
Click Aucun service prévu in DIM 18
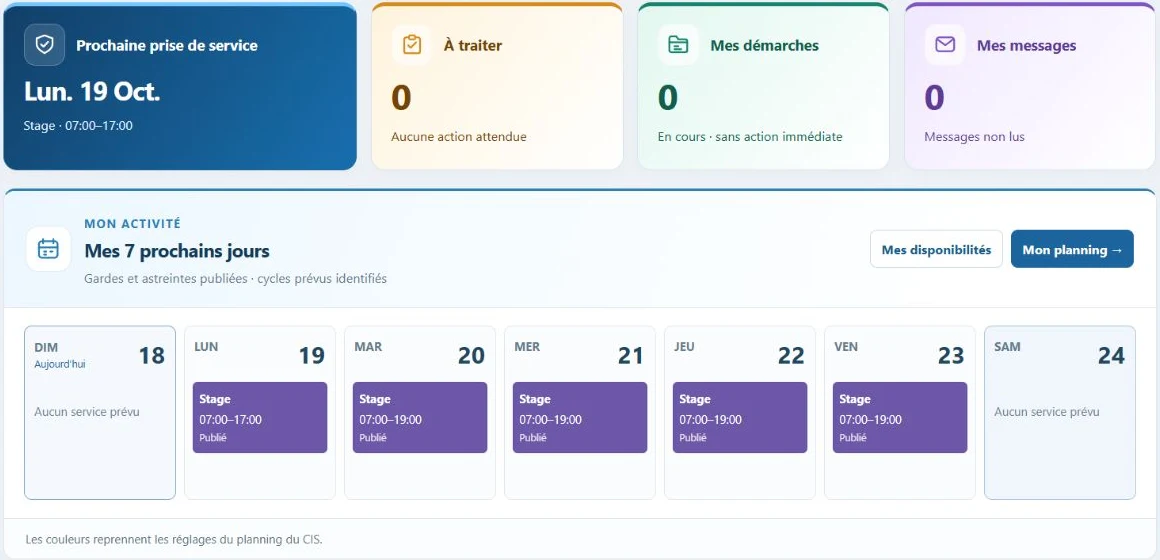[x=87, y=412]
